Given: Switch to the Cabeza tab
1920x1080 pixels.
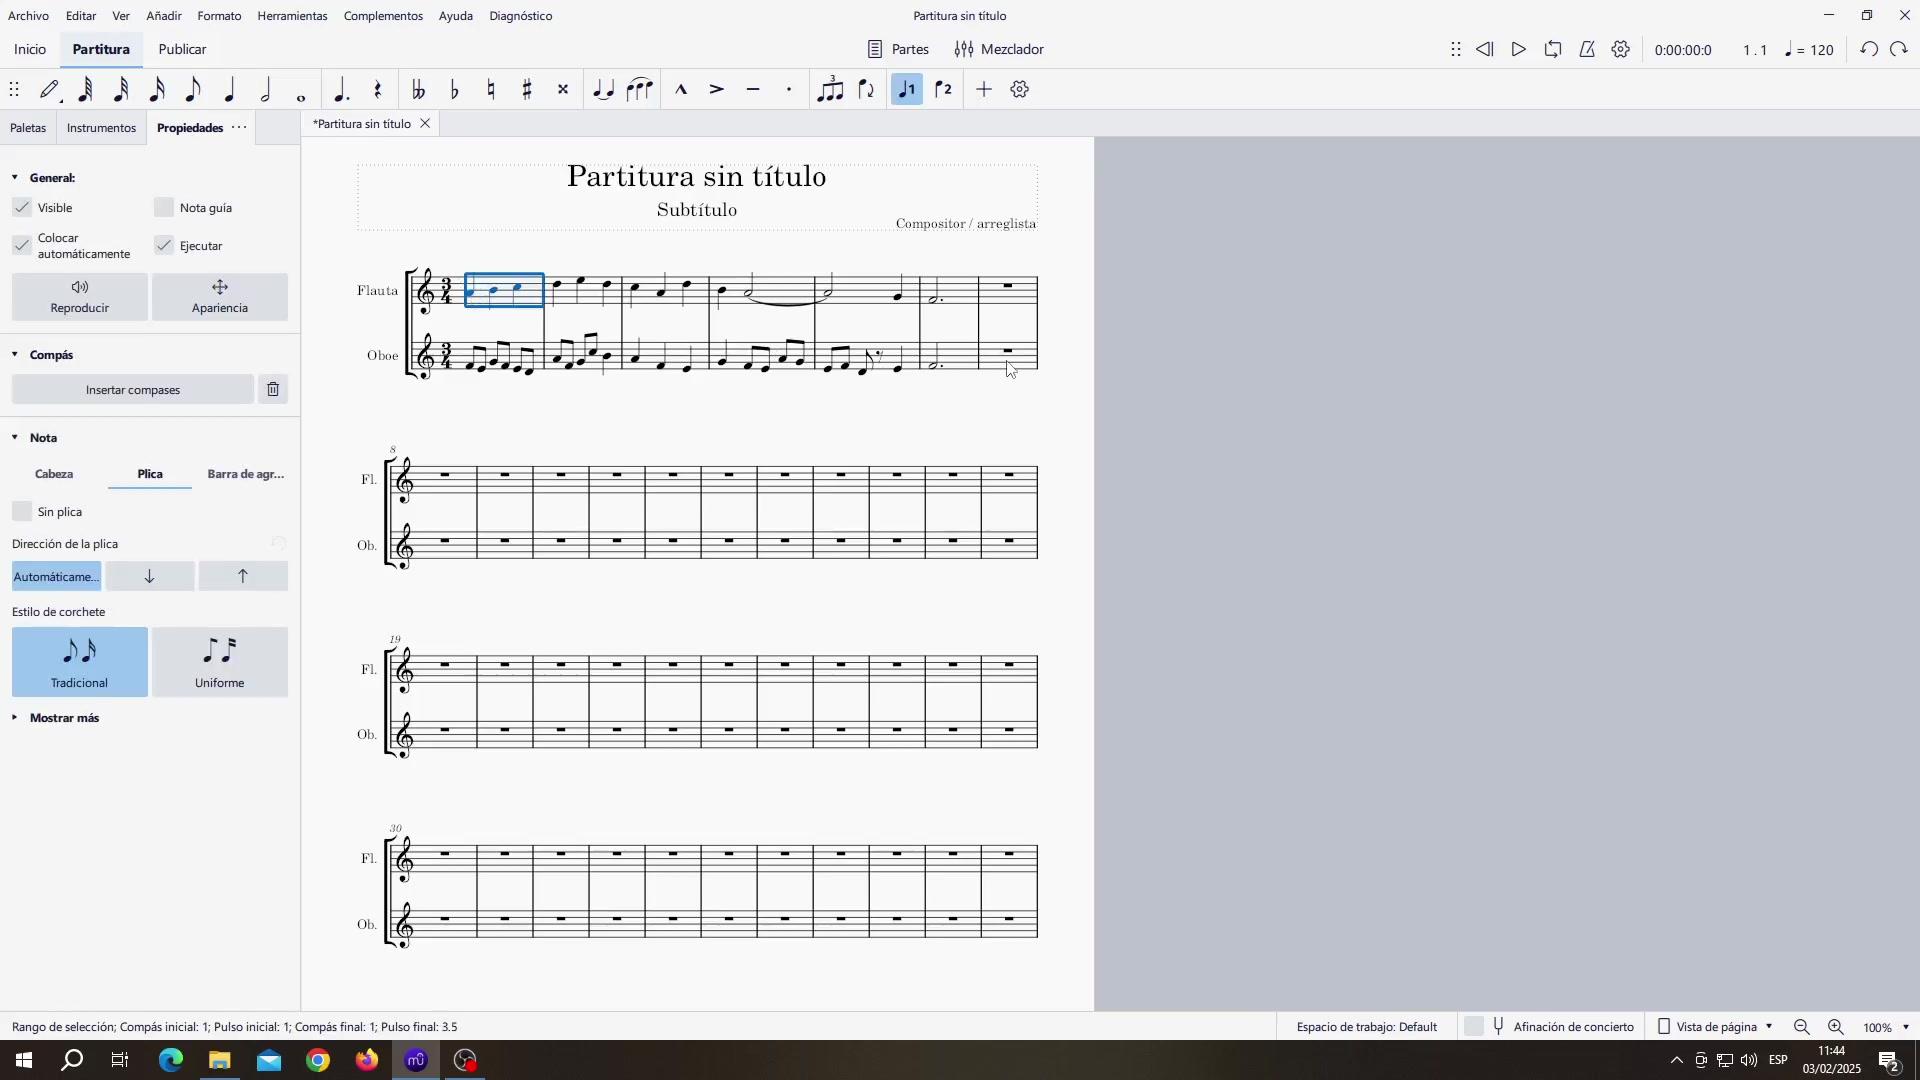Looking at the screenshot, I should pyautogui.click(x=54, y=474).
